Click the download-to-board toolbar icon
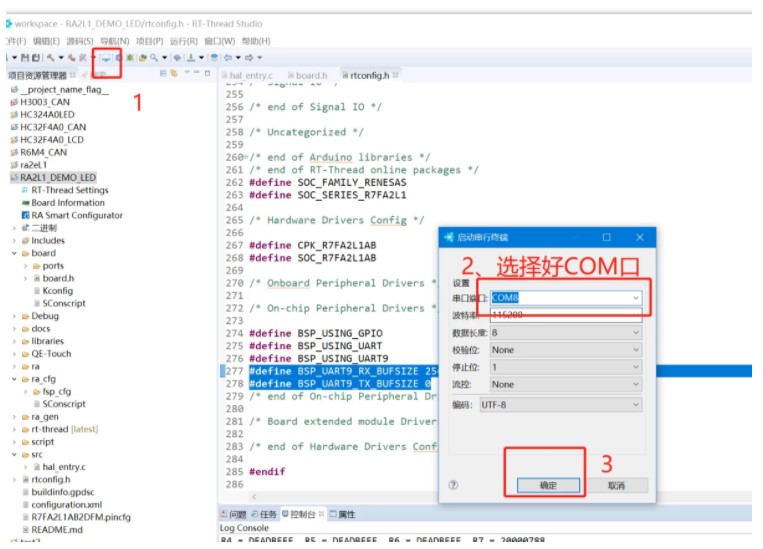This screenshot has width=763, height=549. [x=191, y=58]
